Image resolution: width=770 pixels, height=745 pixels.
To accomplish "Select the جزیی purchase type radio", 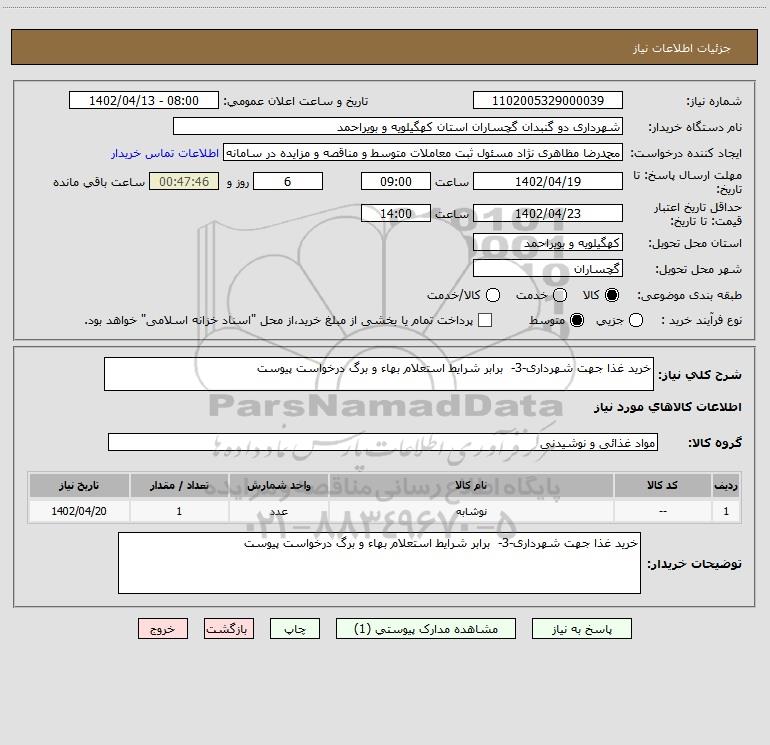I will pyautogui.click(x=636, y=320).
